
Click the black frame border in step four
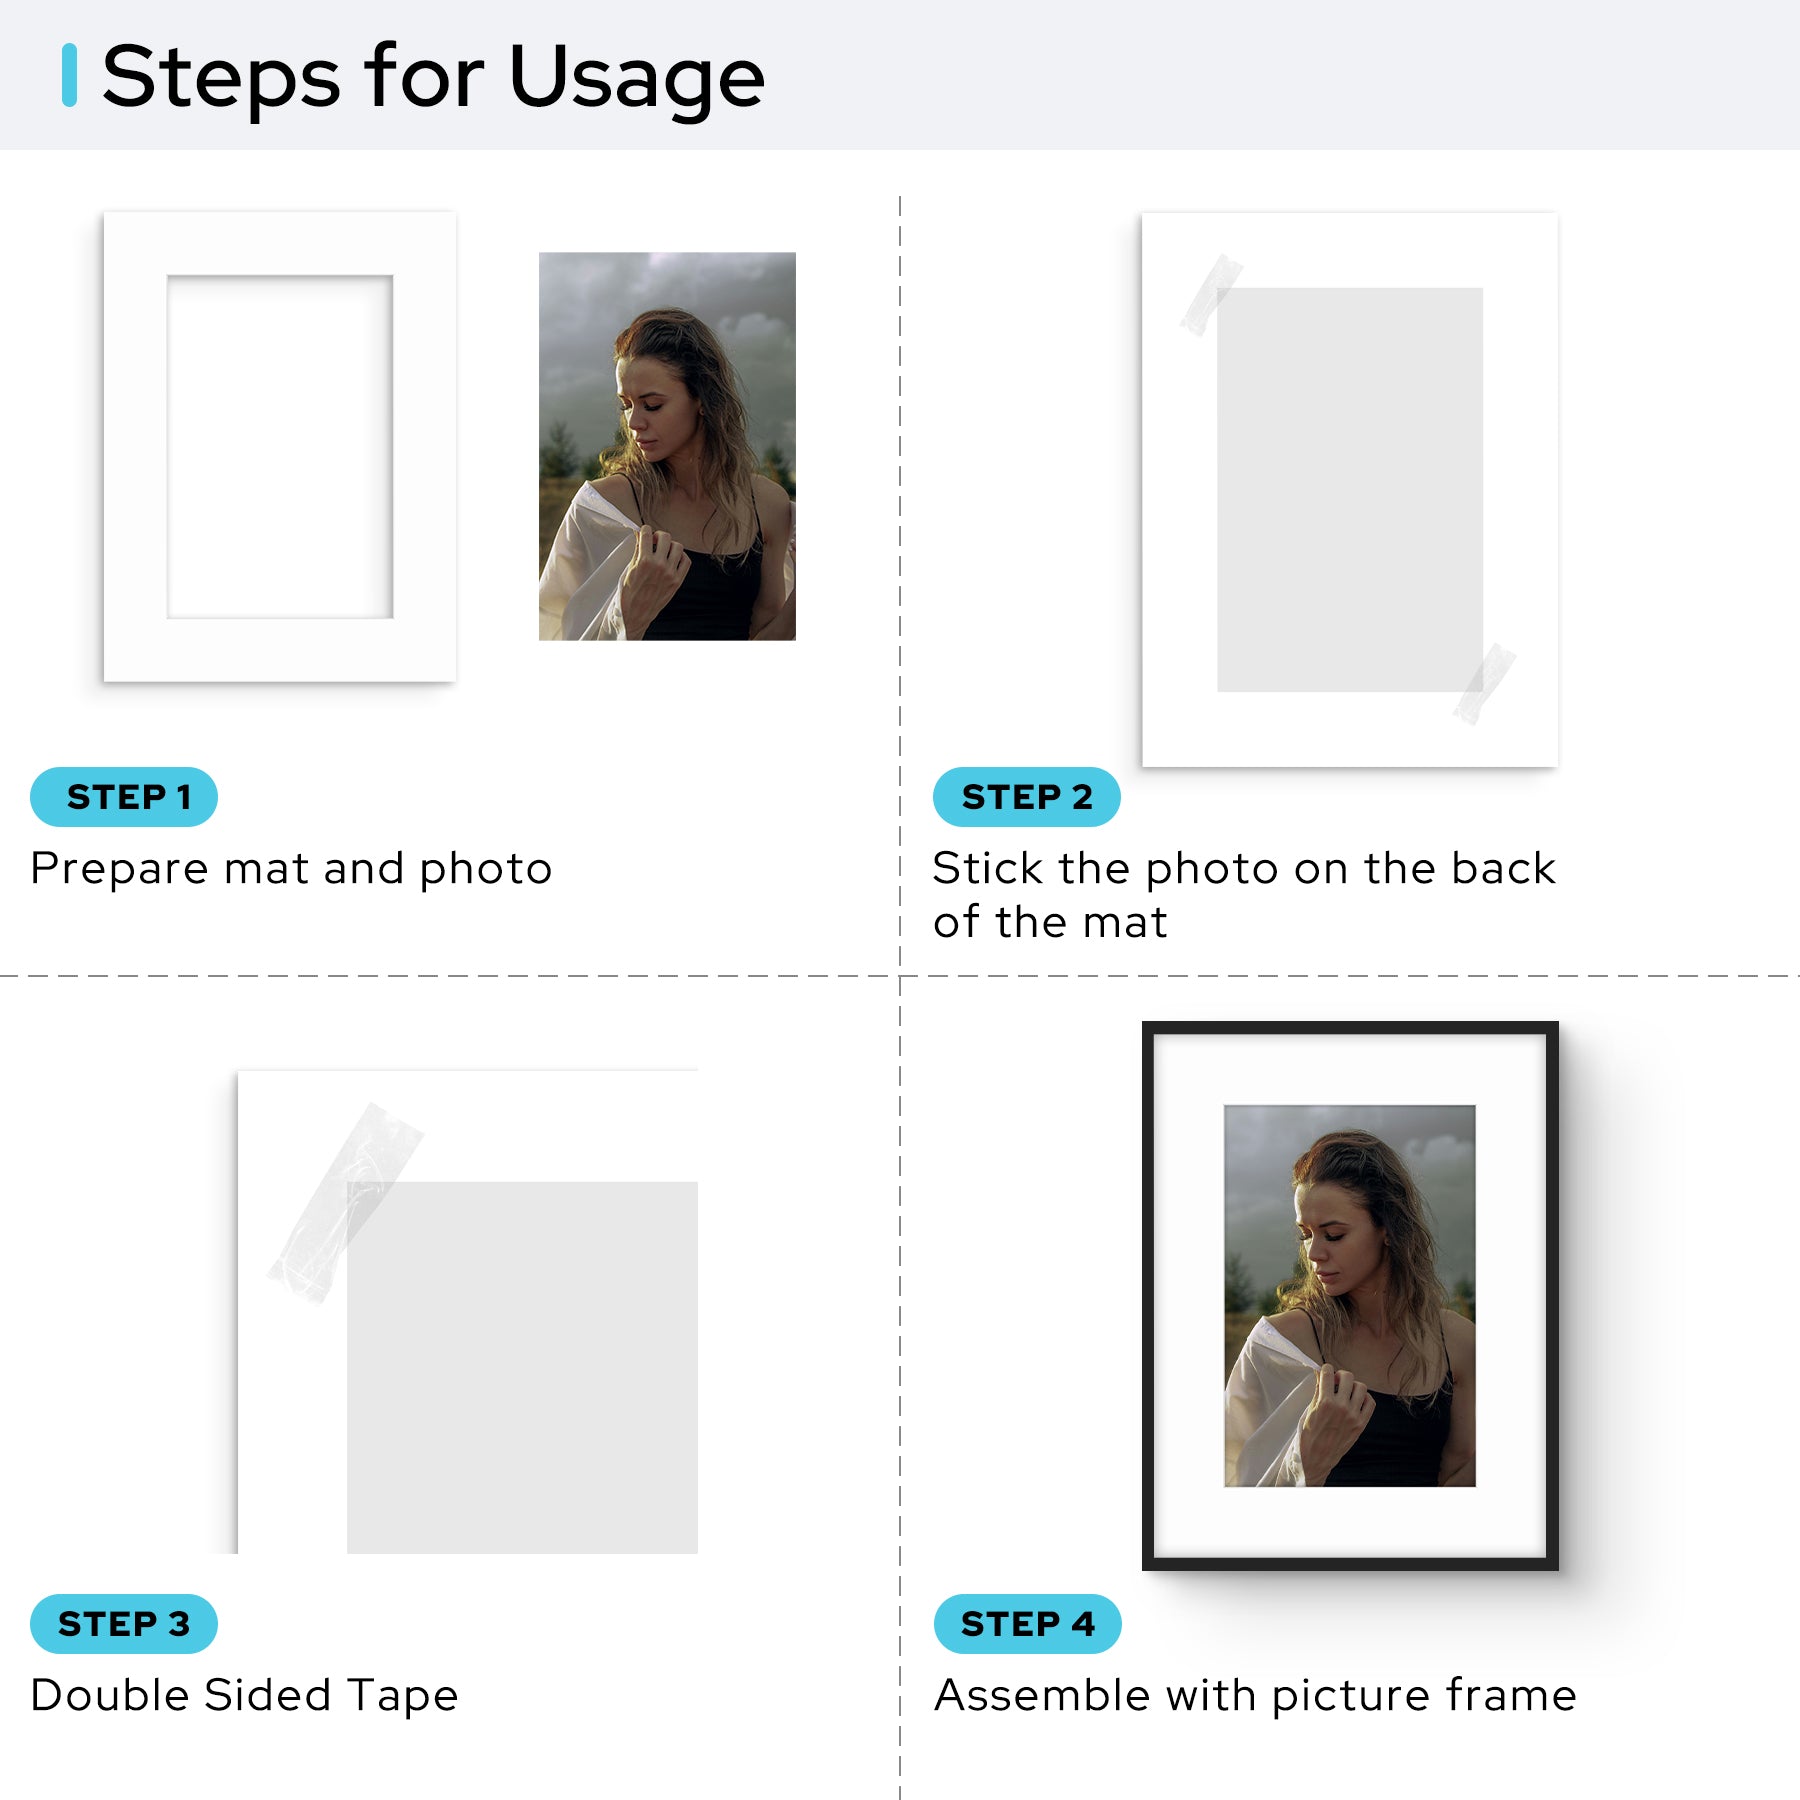coord(1350,1028)
